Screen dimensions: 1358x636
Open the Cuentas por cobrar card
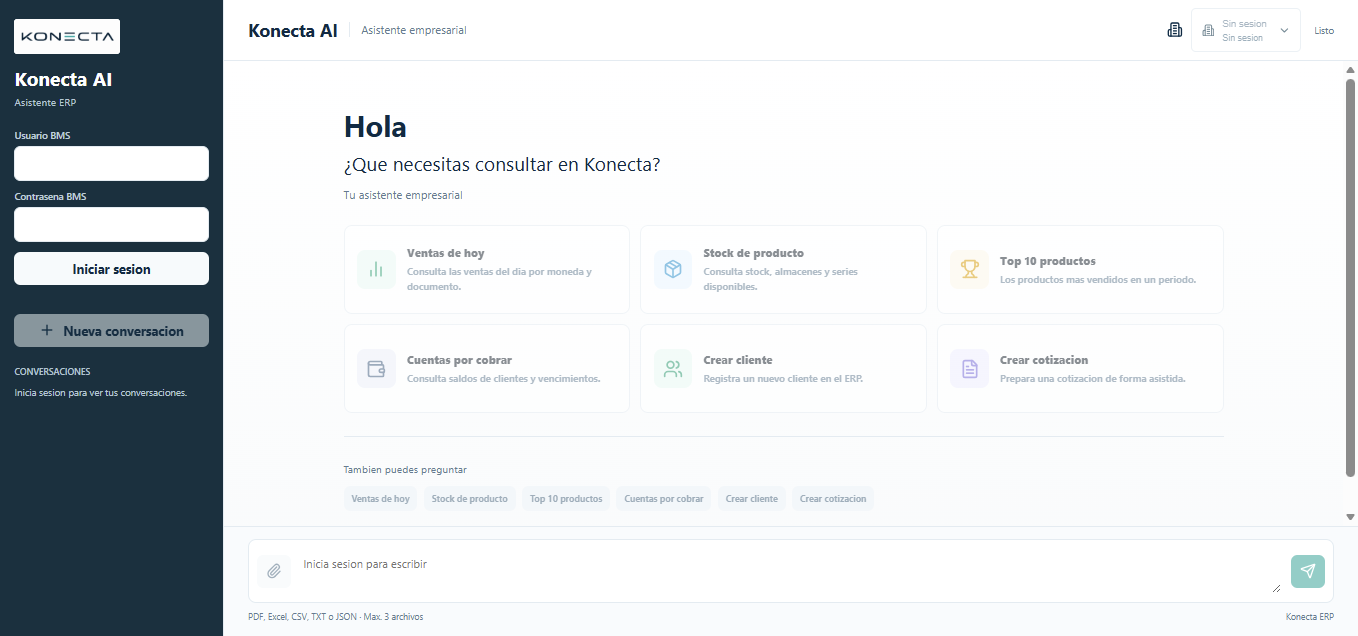487,368
